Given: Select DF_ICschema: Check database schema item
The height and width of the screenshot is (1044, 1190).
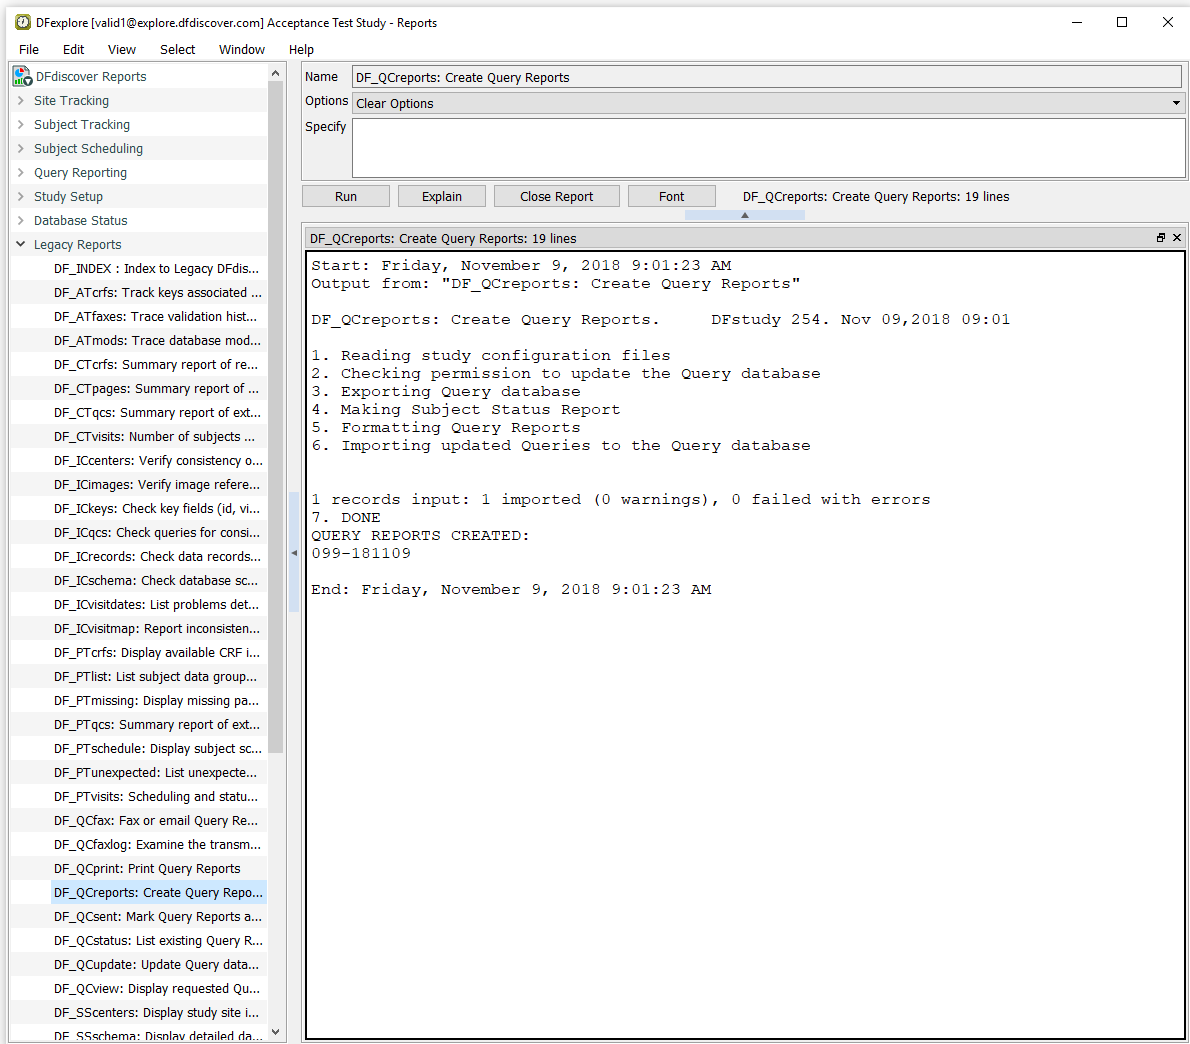Looking at the screenshot, I should [156, 580].
